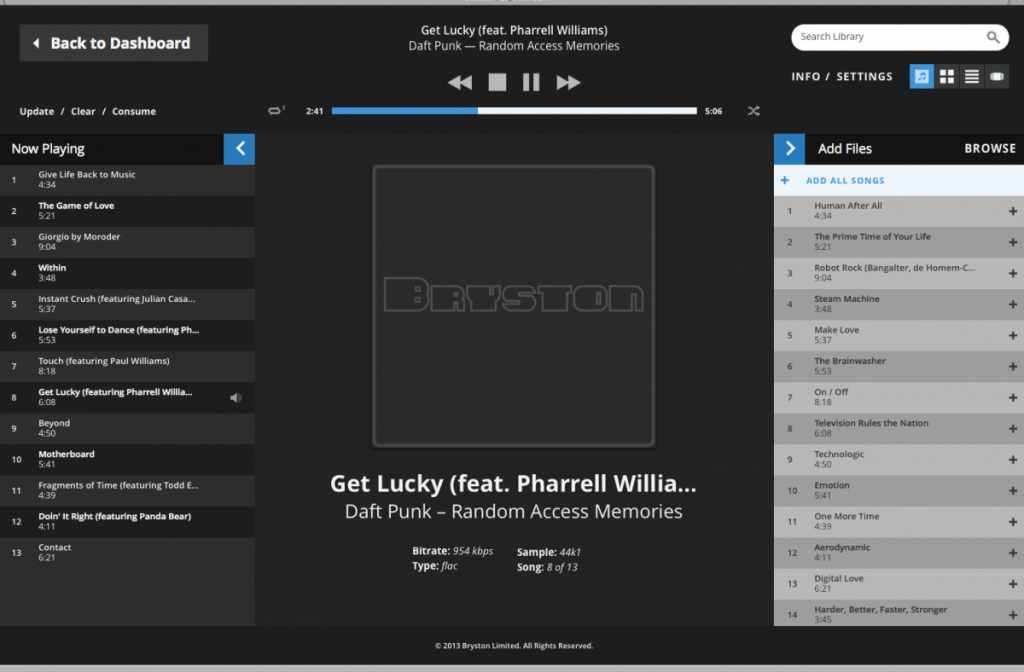This screenshot has width=1024, height=672.
Task: Add Digital Love using plus icon
Action: click(x=1012, y=584)
